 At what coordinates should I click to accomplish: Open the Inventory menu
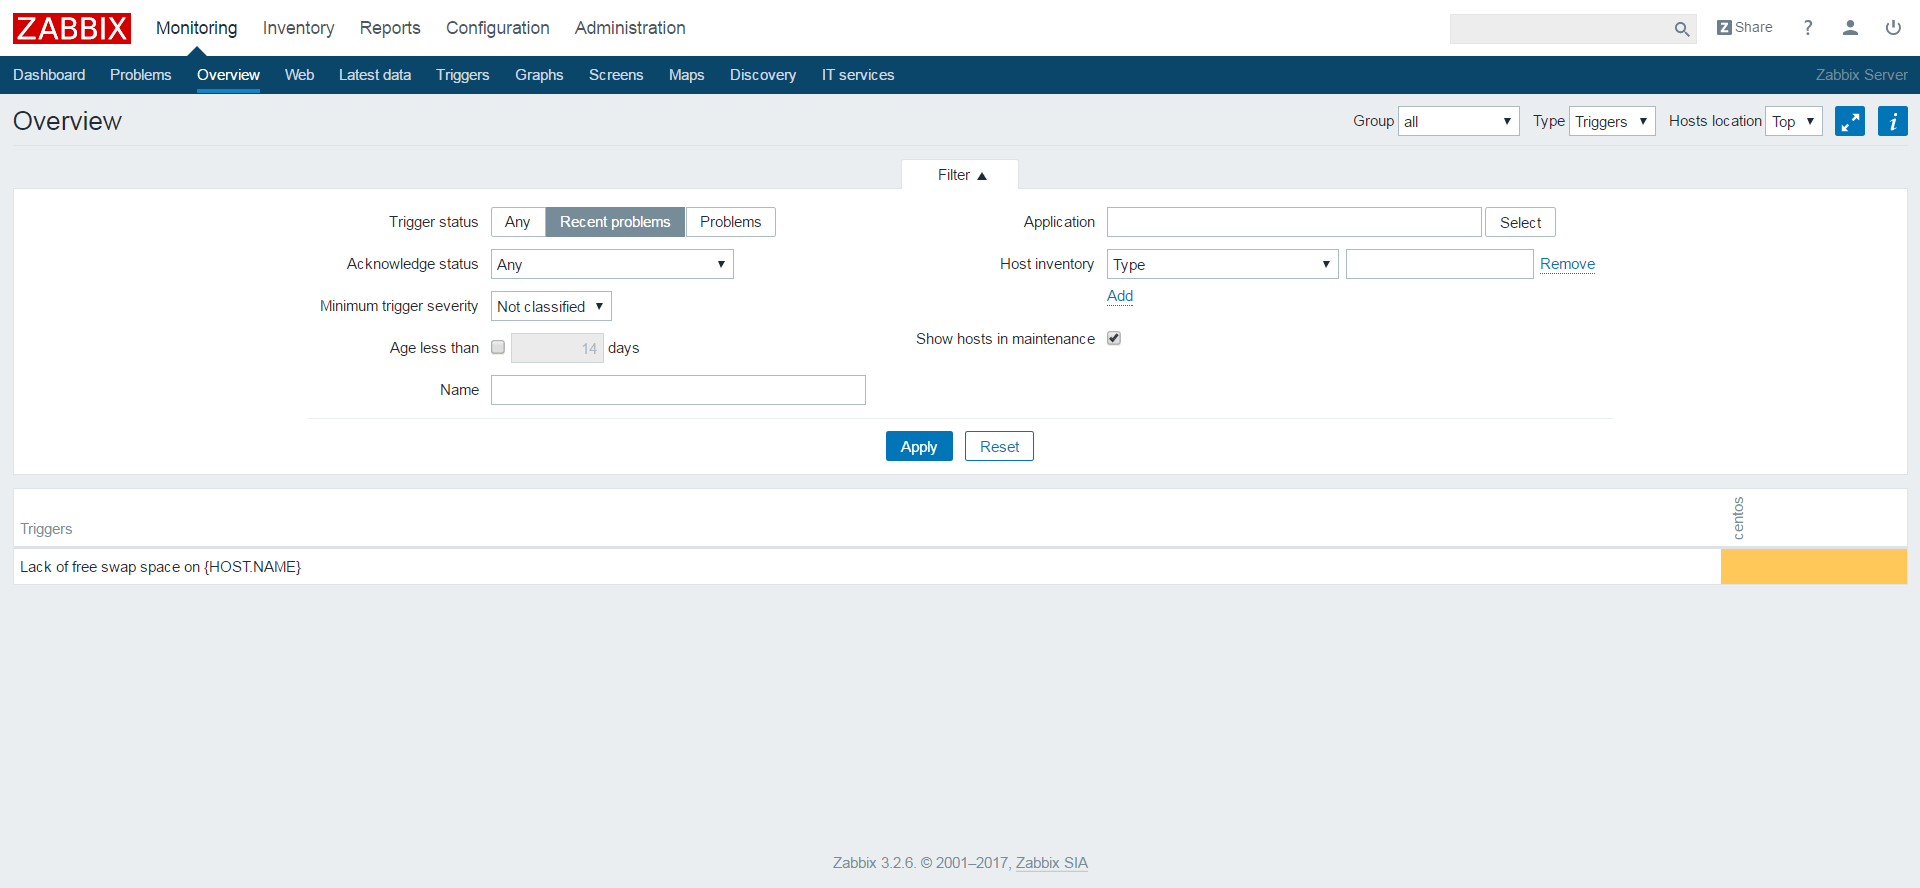[x=299, y=28]
